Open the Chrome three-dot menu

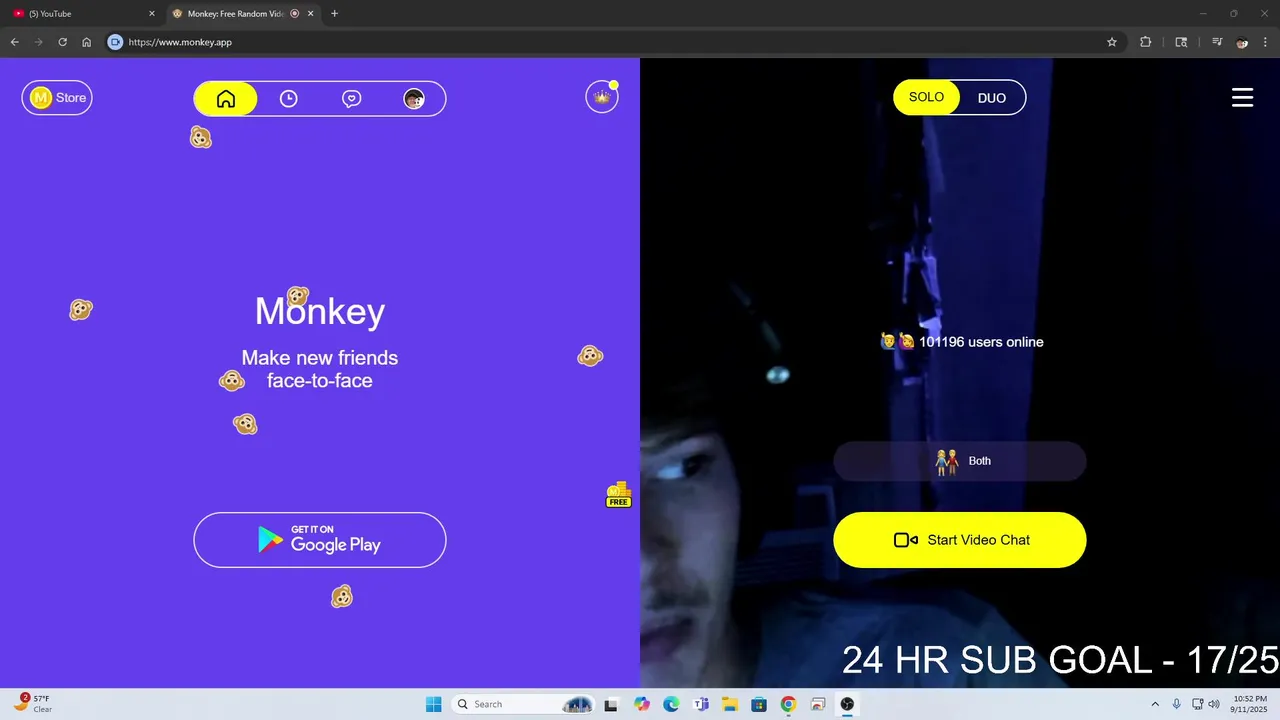1265,42
